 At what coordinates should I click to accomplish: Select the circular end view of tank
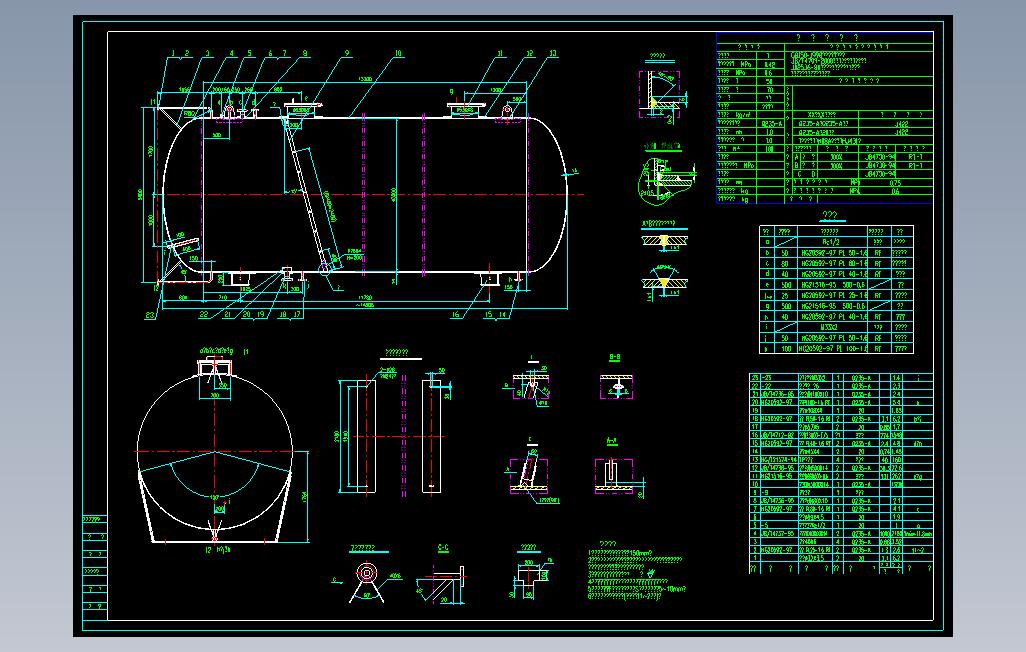pos(215,452)
